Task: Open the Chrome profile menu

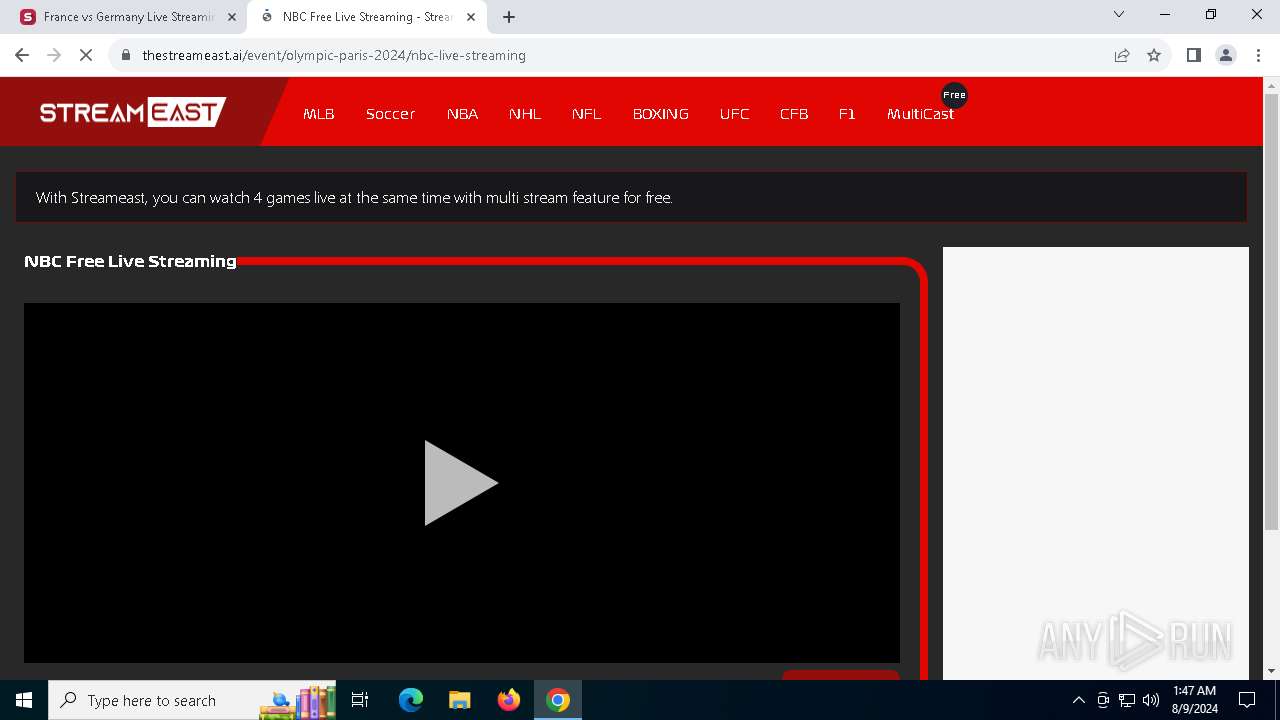Action: [x=1226, y=55]
